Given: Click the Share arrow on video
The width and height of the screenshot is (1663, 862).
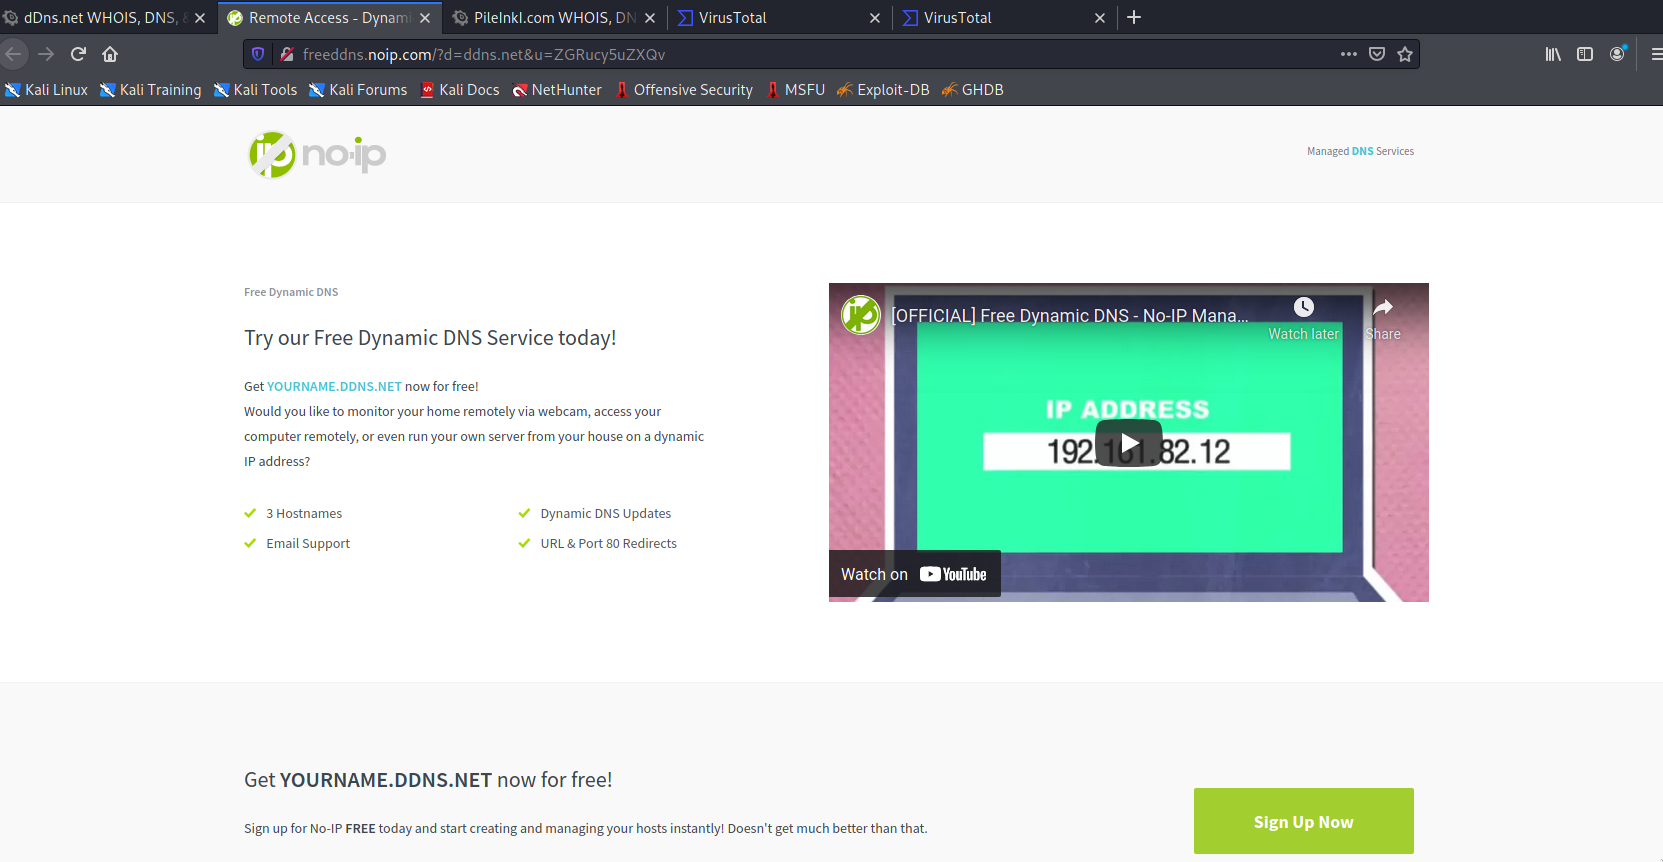Looking at the screenshot, I should (x=1383, y=308).
